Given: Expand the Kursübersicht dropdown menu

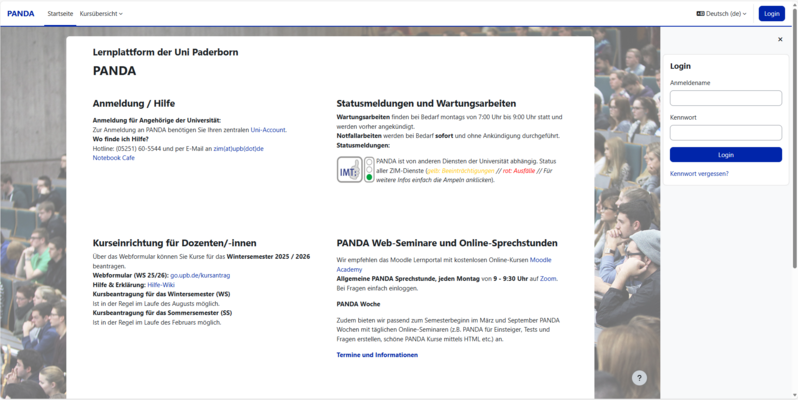Looking at the screenshot, I should point(101,14).
